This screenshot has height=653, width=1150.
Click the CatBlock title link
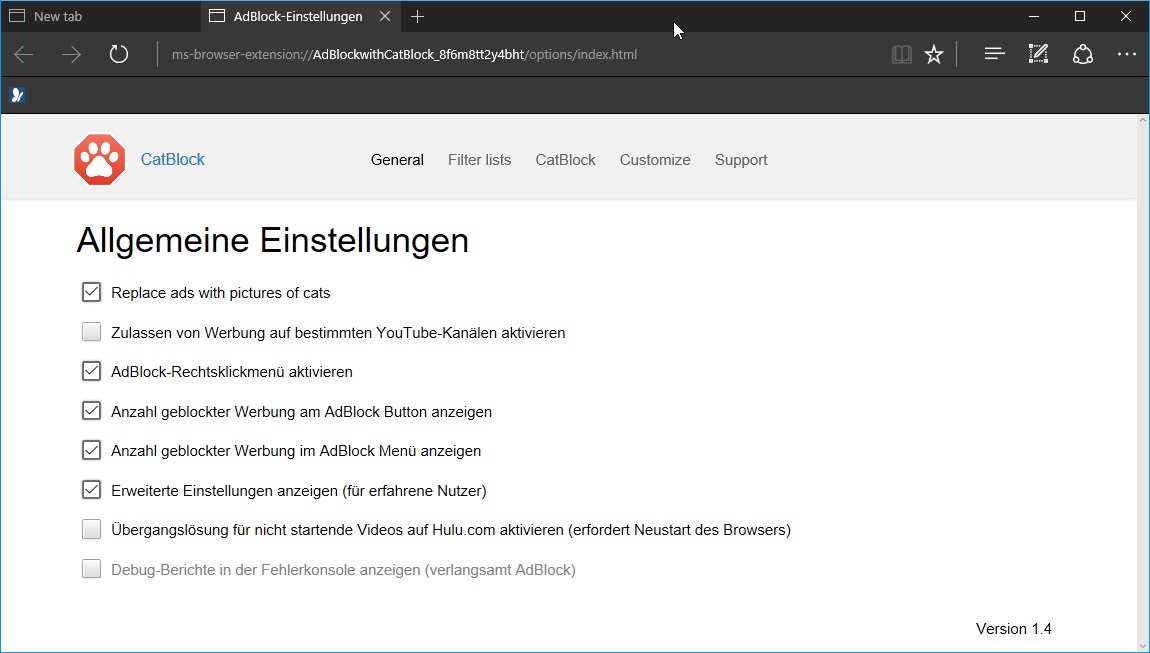[x=172, y=159]
